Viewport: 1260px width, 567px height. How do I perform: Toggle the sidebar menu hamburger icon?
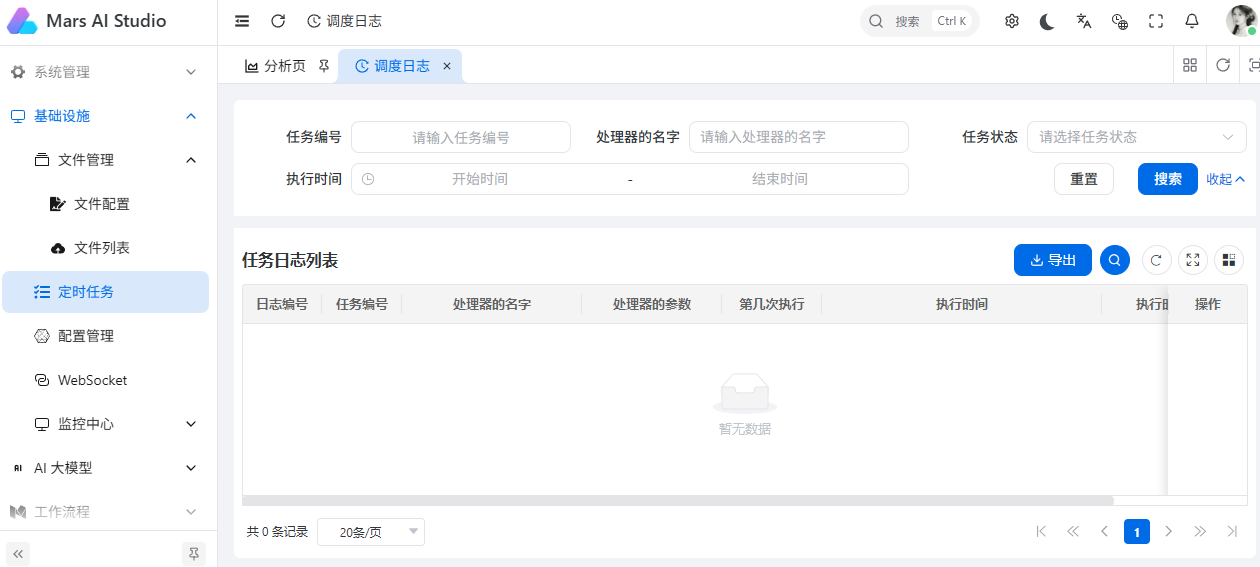click(x=242, y=21)
